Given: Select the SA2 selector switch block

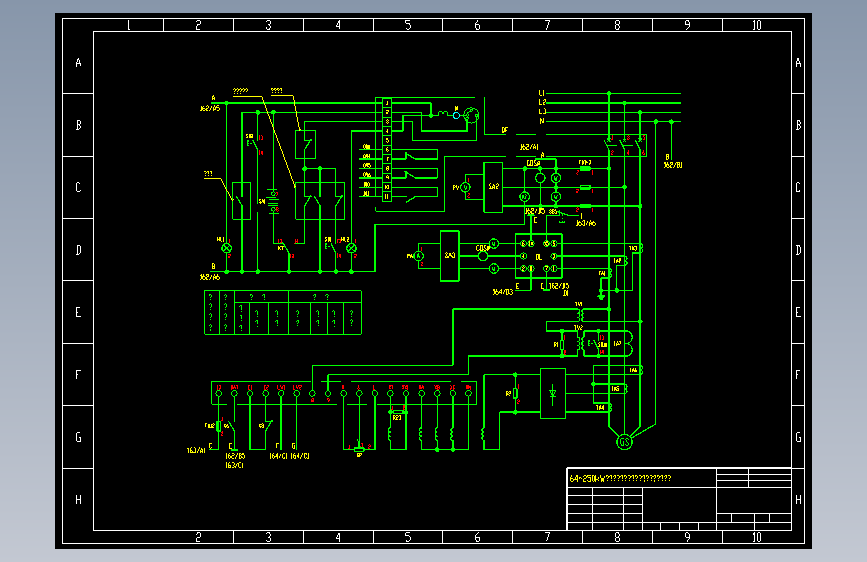Looking at the screenshot, I should (493, 188).
